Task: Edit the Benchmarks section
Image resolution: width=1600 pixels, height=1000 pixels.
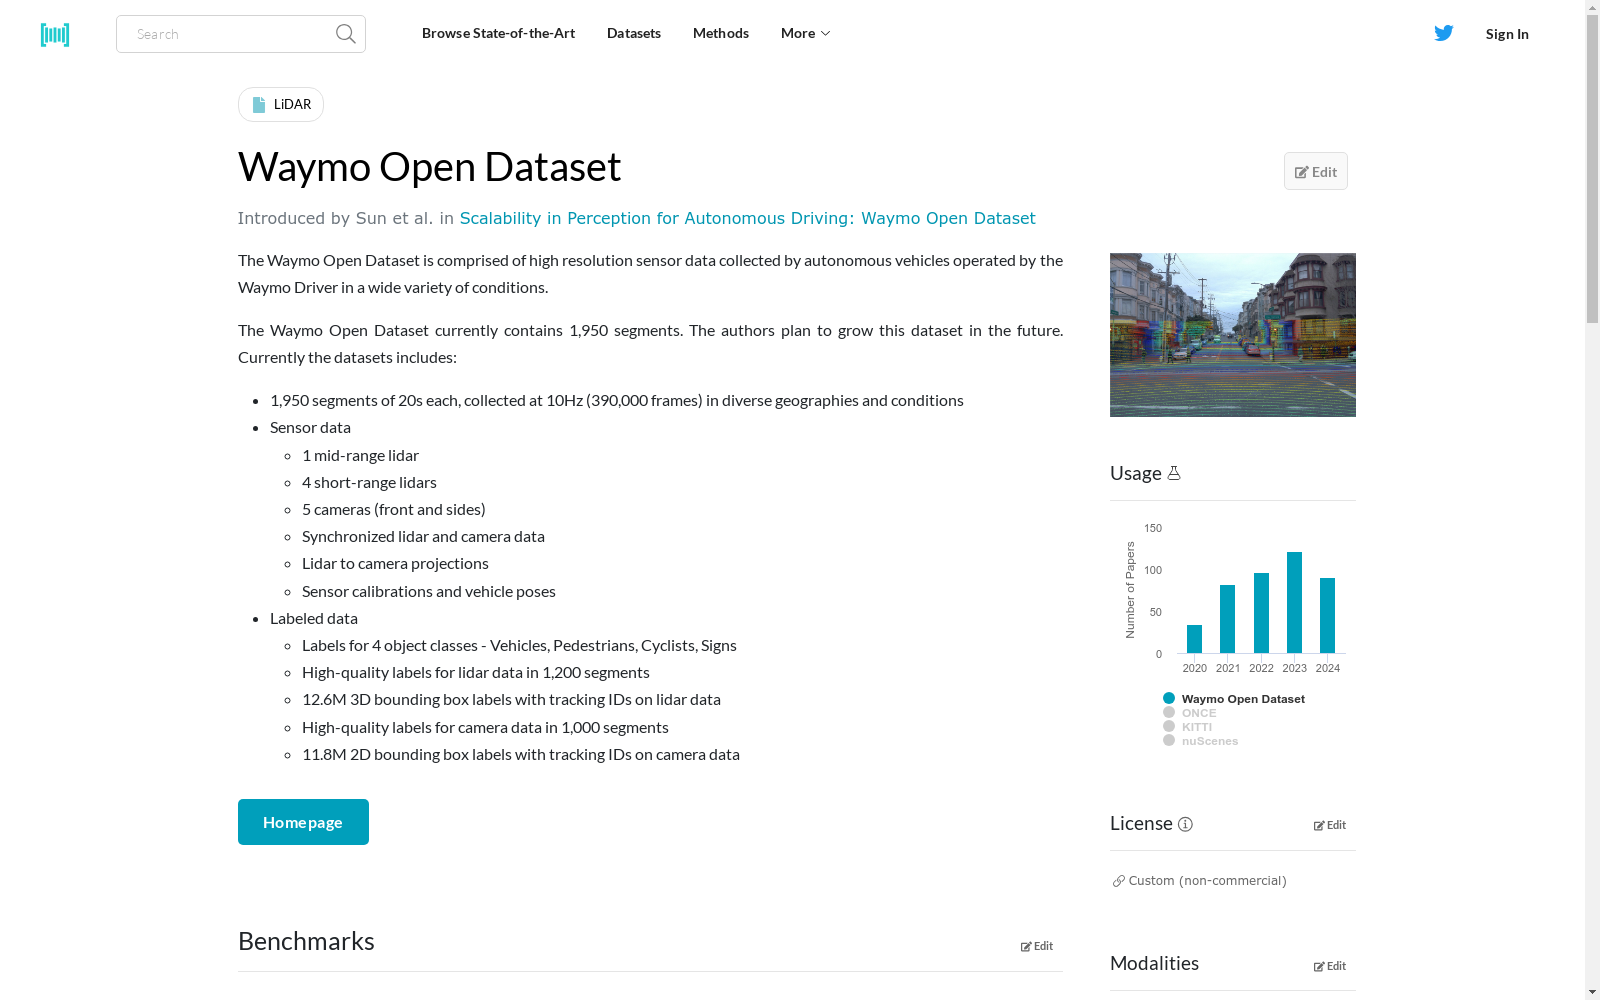Action: [1037, 946]
